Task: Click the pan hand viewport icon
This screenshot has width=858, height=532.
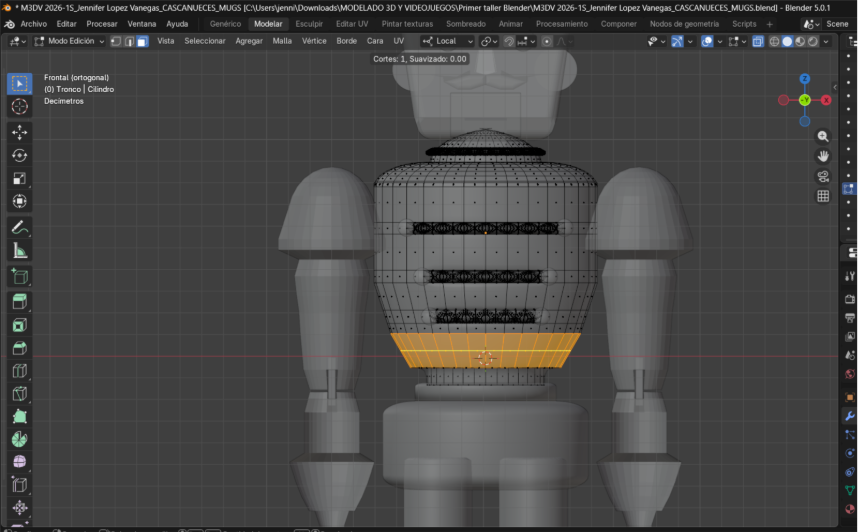Action: 823,156
